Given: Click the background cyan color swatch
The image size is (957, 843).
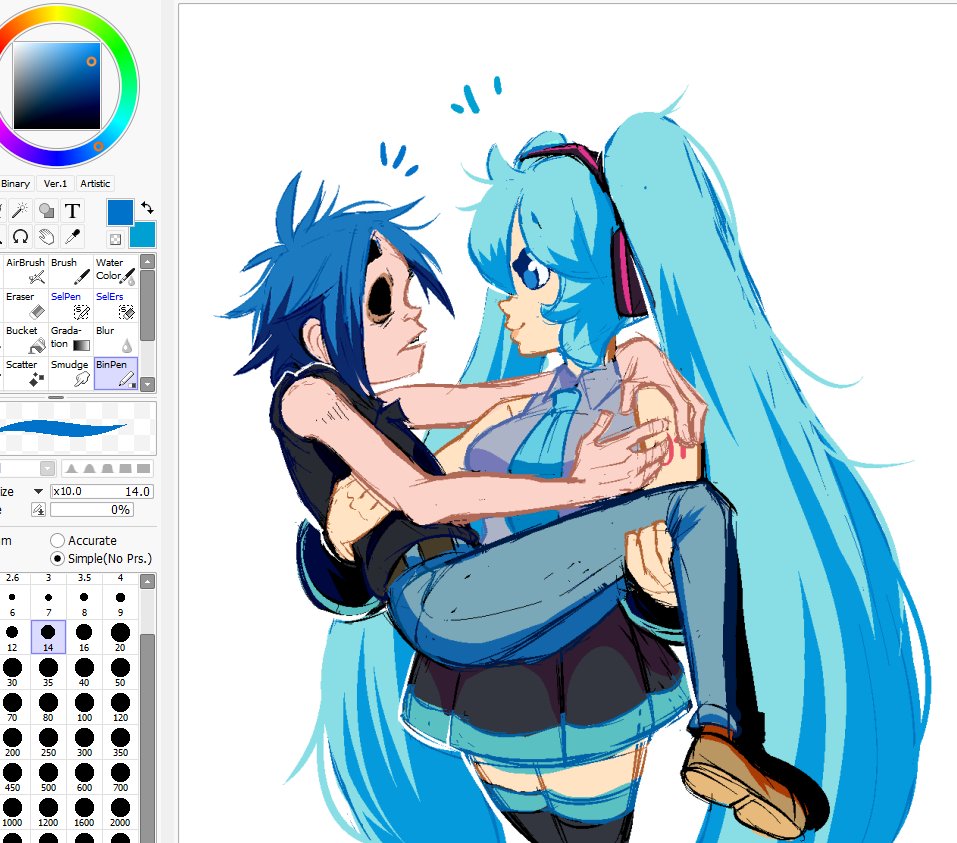Looking at the screenshot, I should 145,235.
